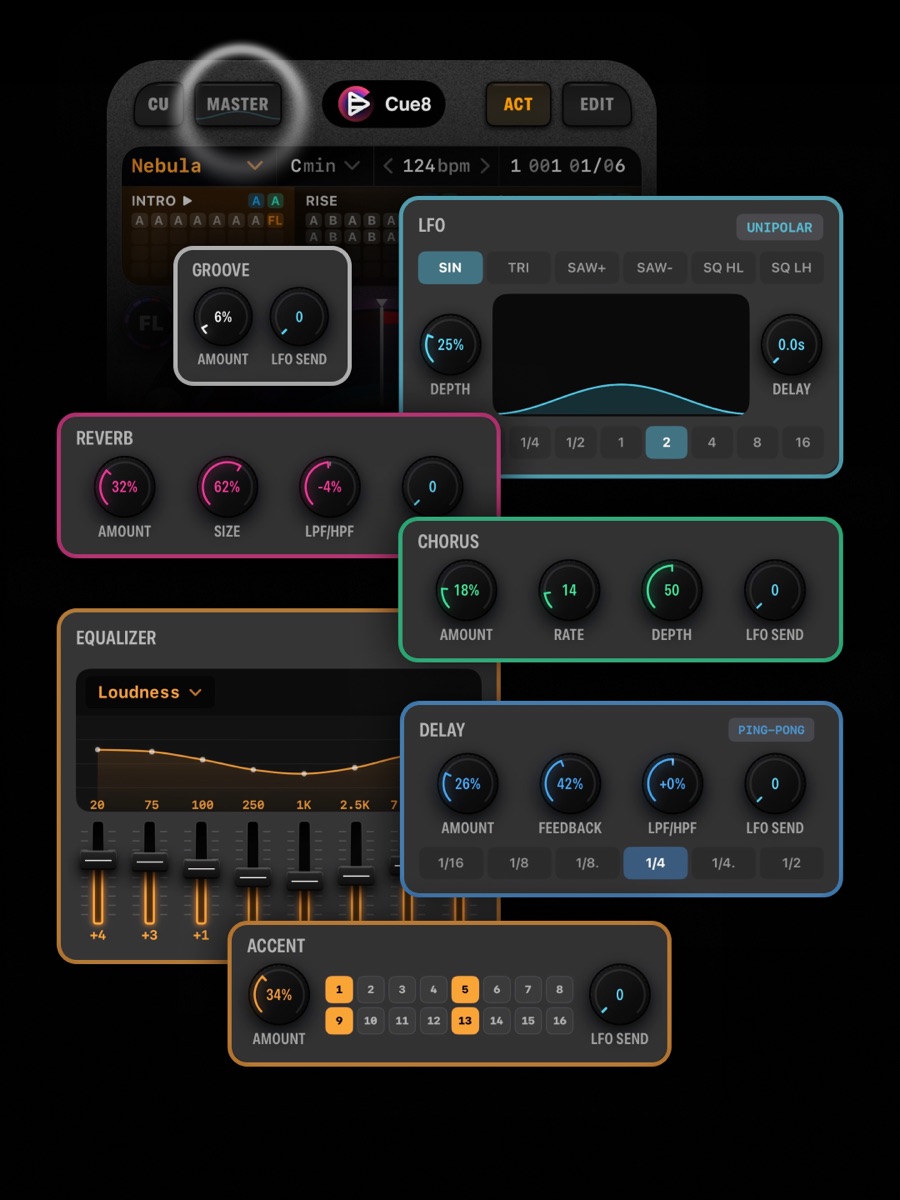Toggle accent step 9
The width and height of the screenshot is (900, 1200).
[339, 1021]
